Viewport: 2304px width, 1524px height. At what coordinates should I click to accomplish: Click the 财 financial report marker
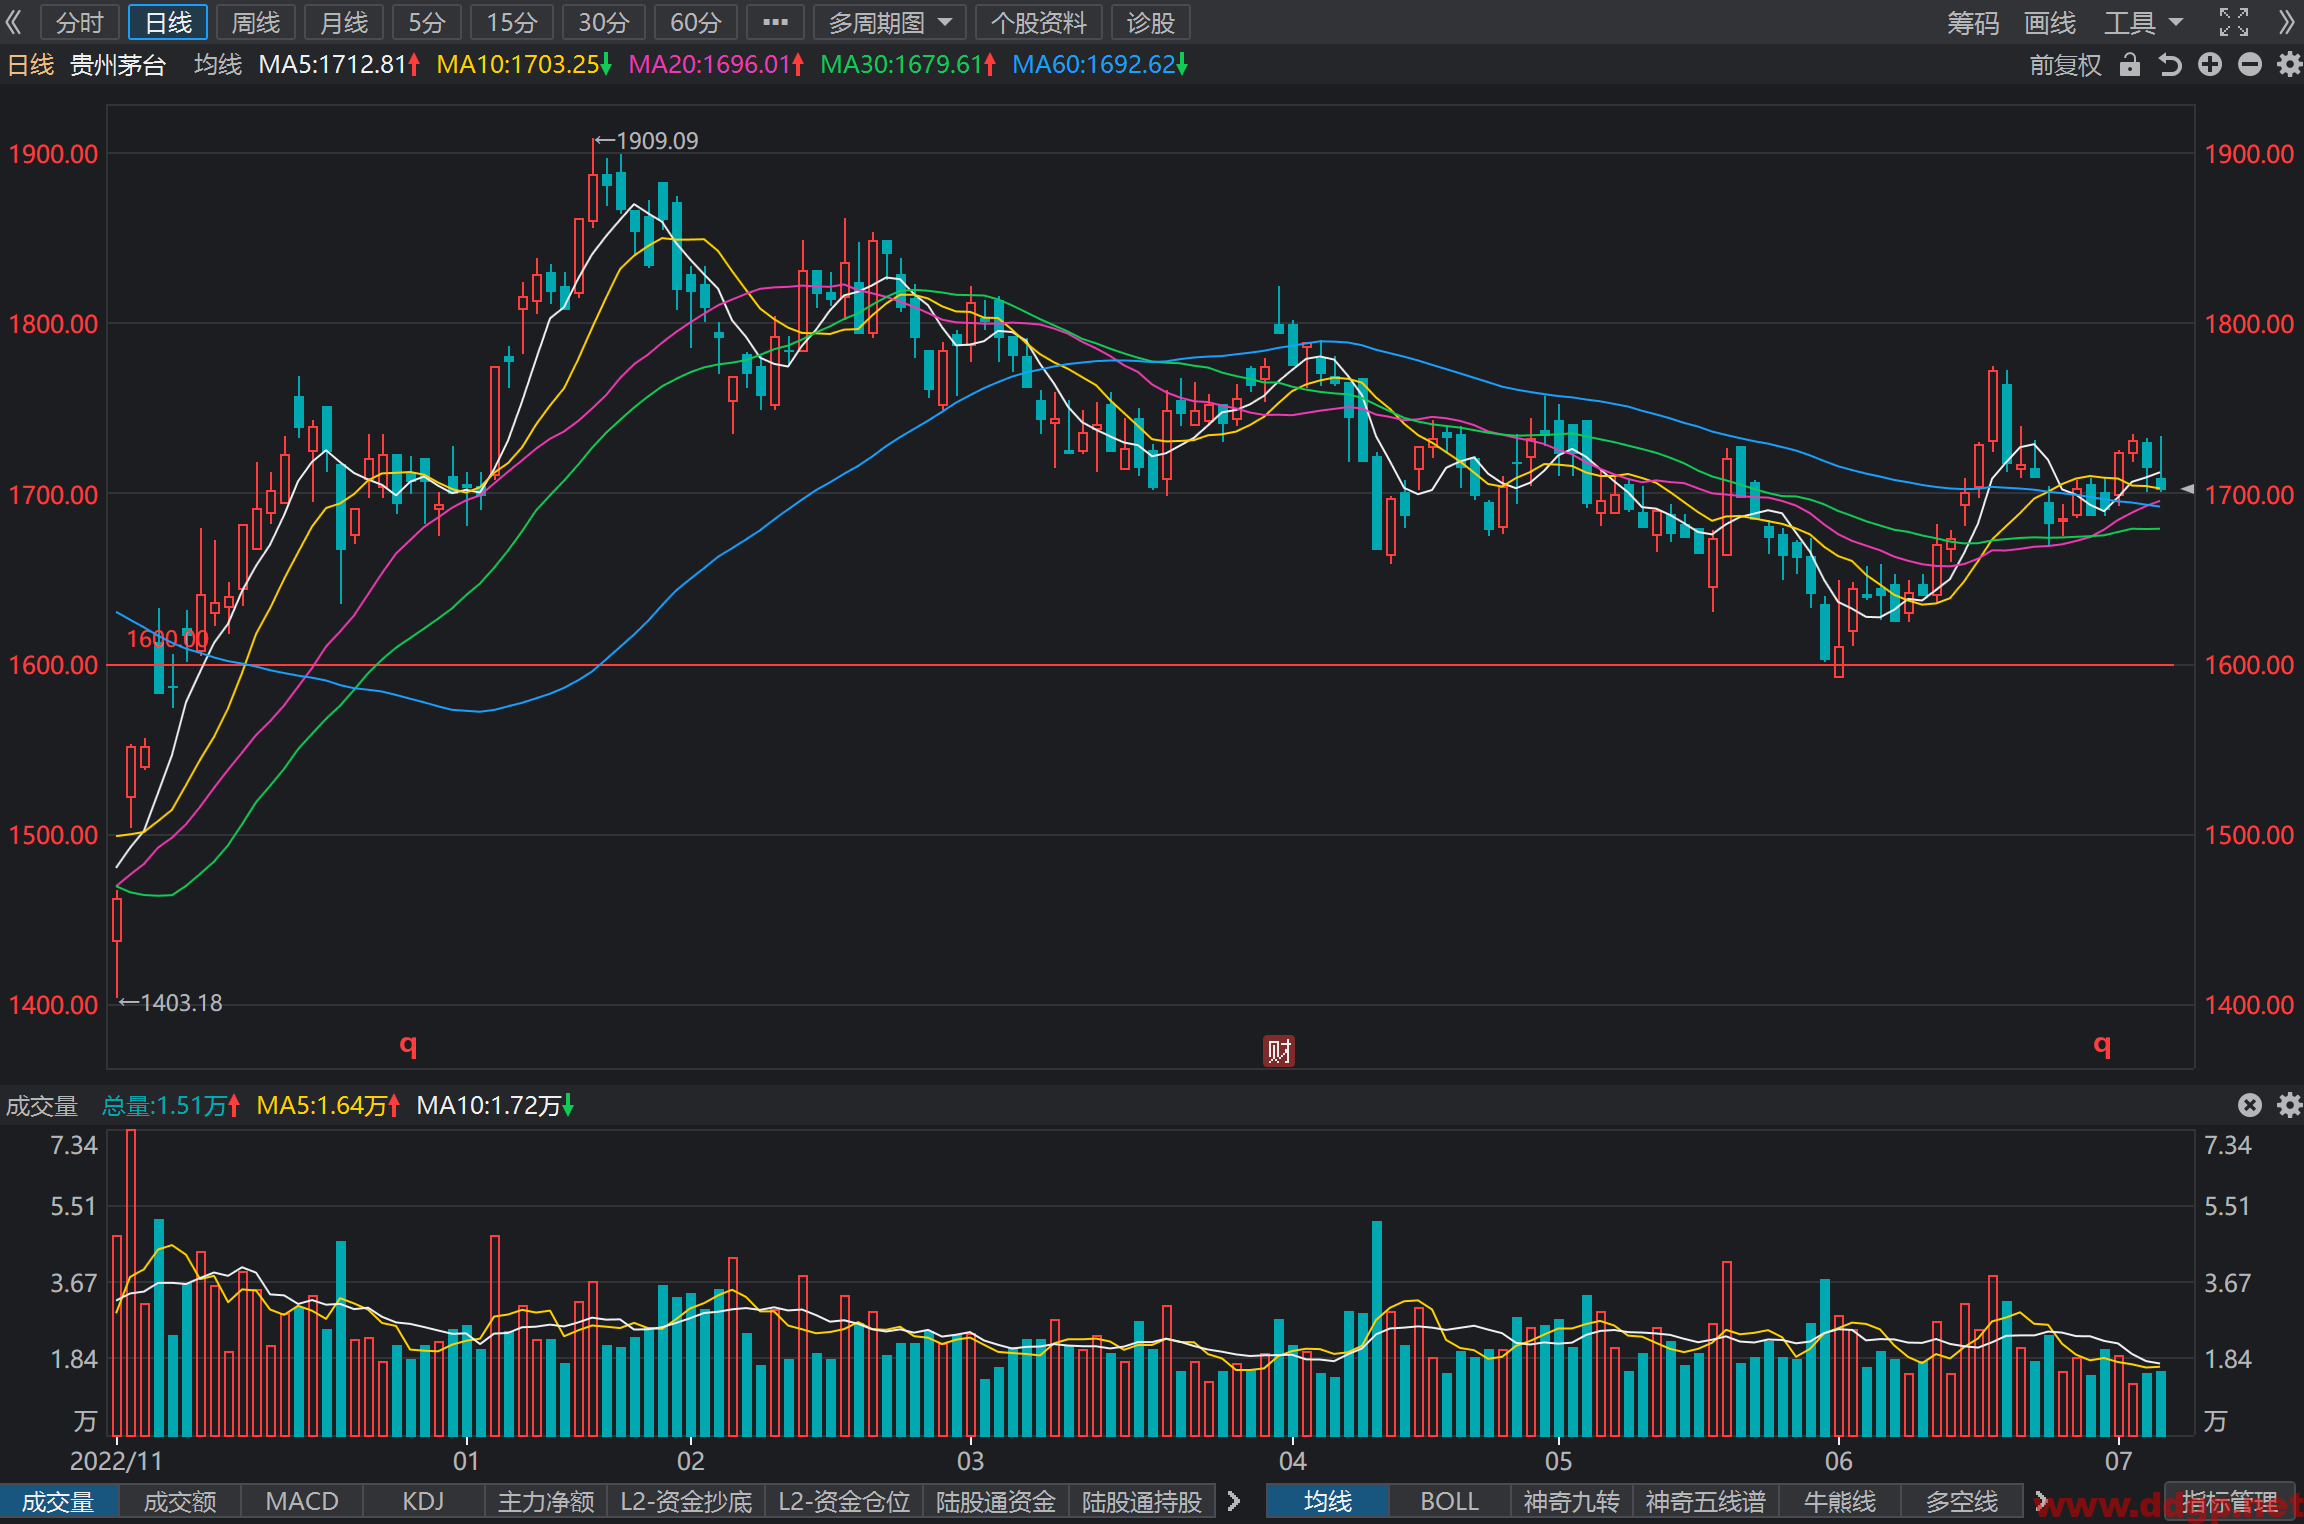tap(1279, 1051)
